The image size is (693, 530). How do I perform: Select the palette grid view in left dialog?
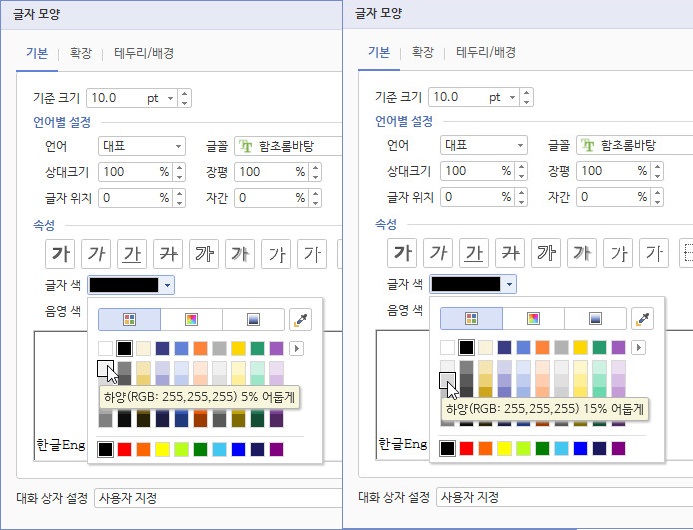(129, 319)
